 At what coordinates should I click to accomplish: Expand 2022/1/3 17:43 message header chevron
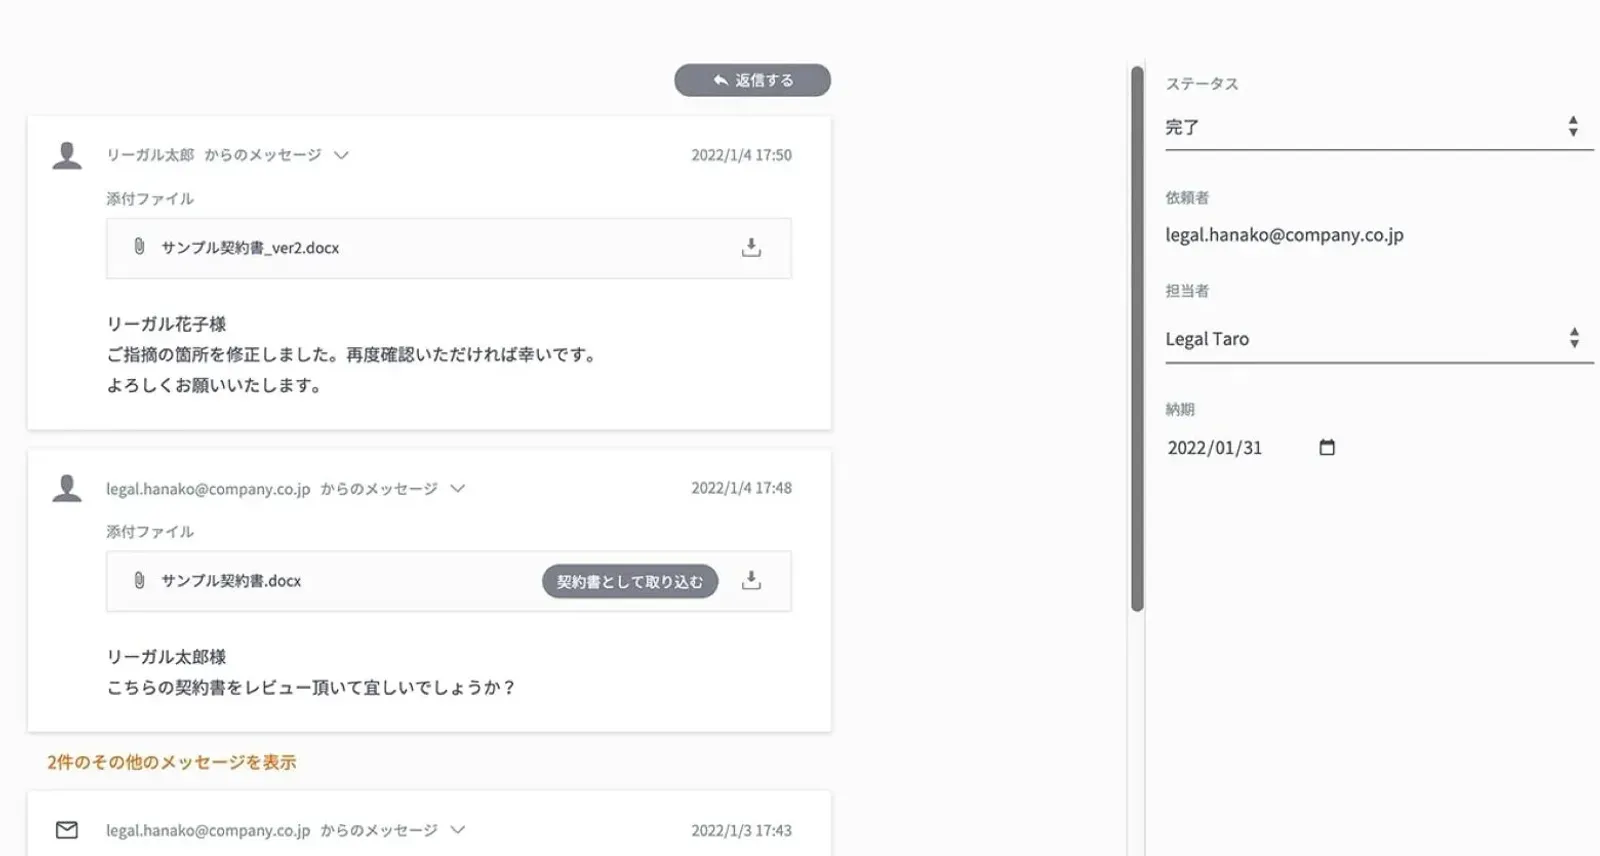[458, 829]
